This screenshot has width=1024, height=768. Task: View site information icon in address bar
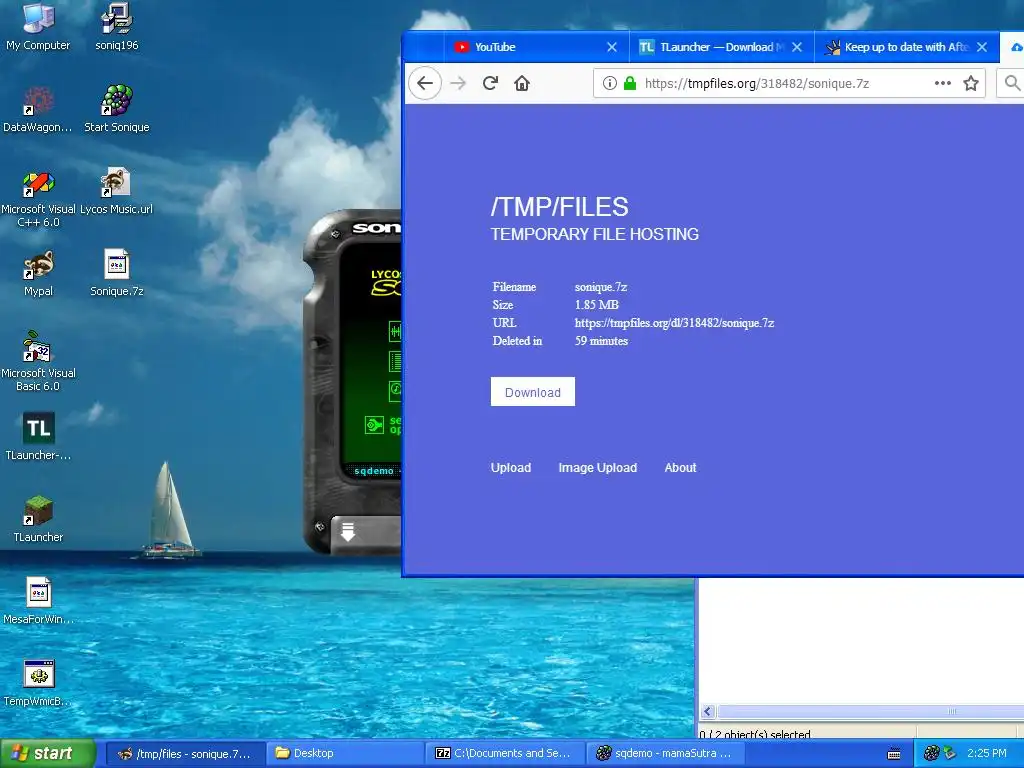(x=609, y=84)
